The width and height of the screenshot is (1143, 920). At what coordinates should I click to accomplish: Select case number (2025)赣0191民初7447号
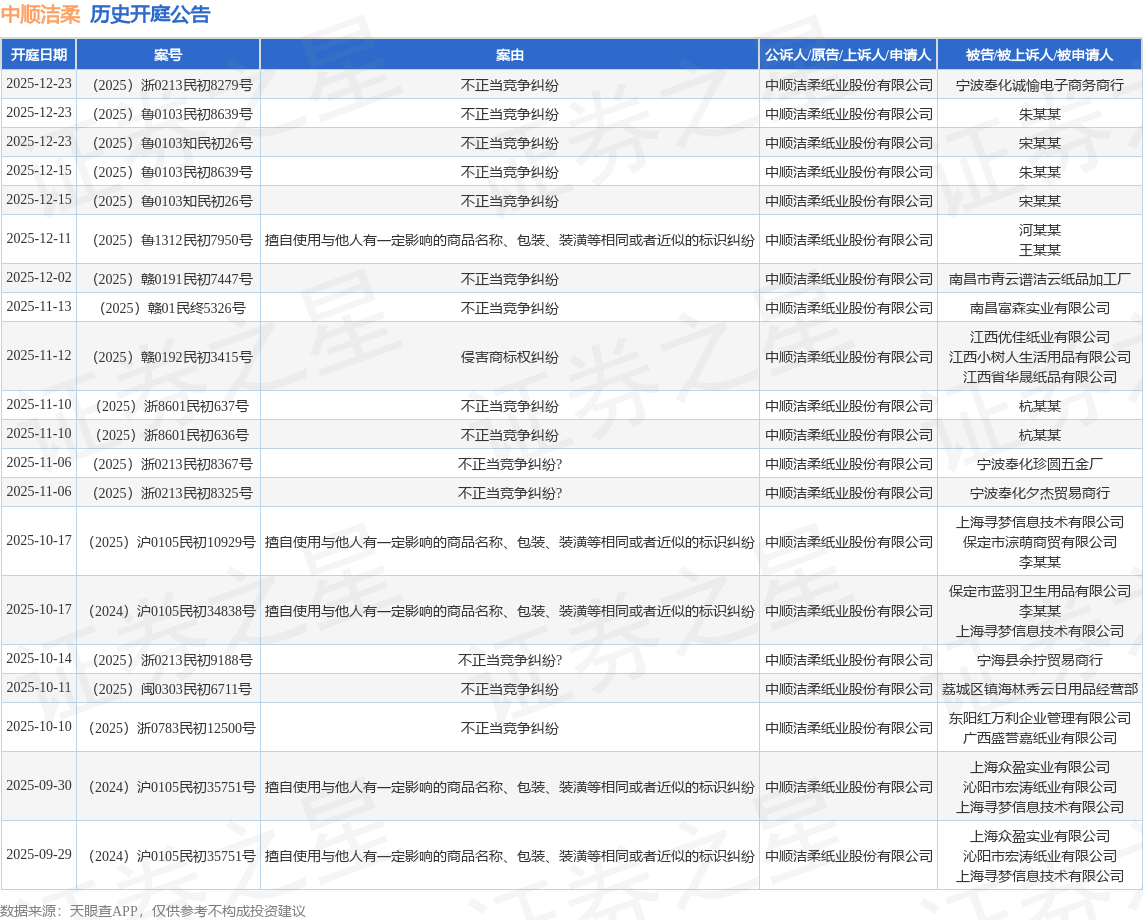coord(172,279)
